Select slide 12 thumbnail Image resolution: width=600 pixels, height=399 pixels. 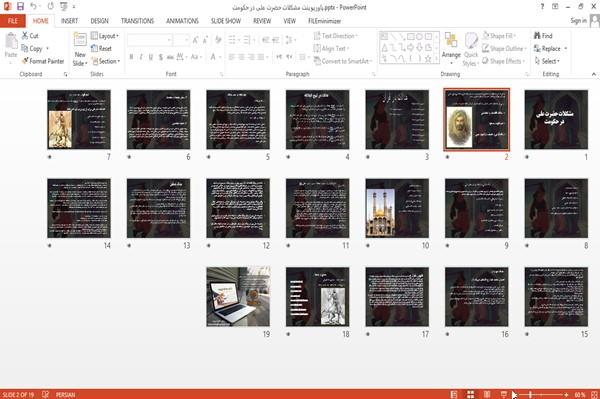coord(238,208)
